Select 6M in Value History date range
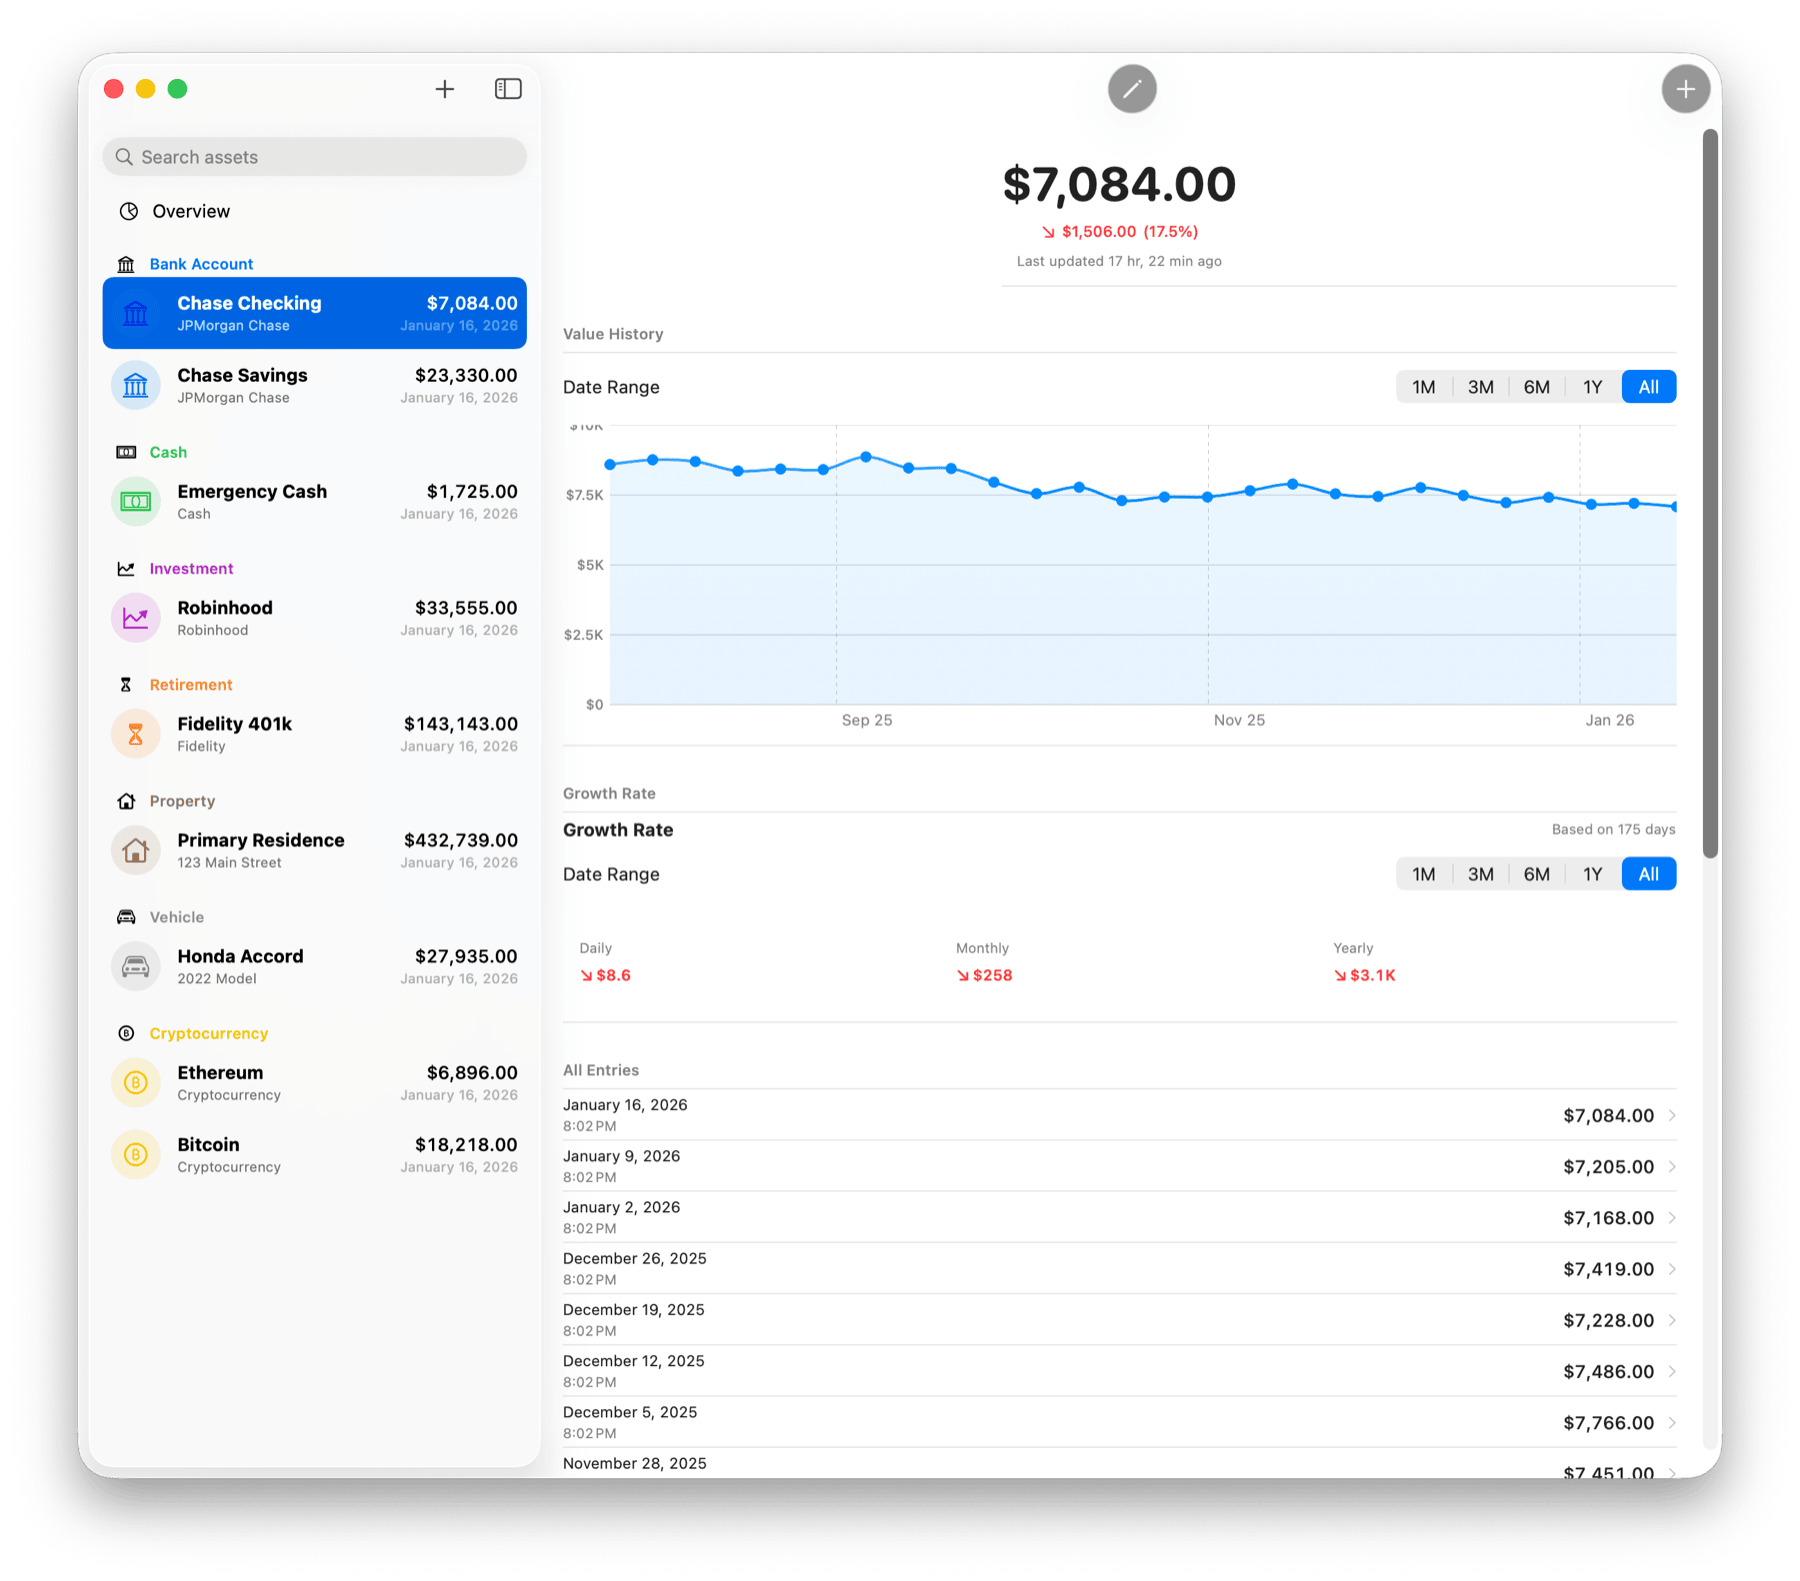The image size is (1800, 1581). point(1536,387)
